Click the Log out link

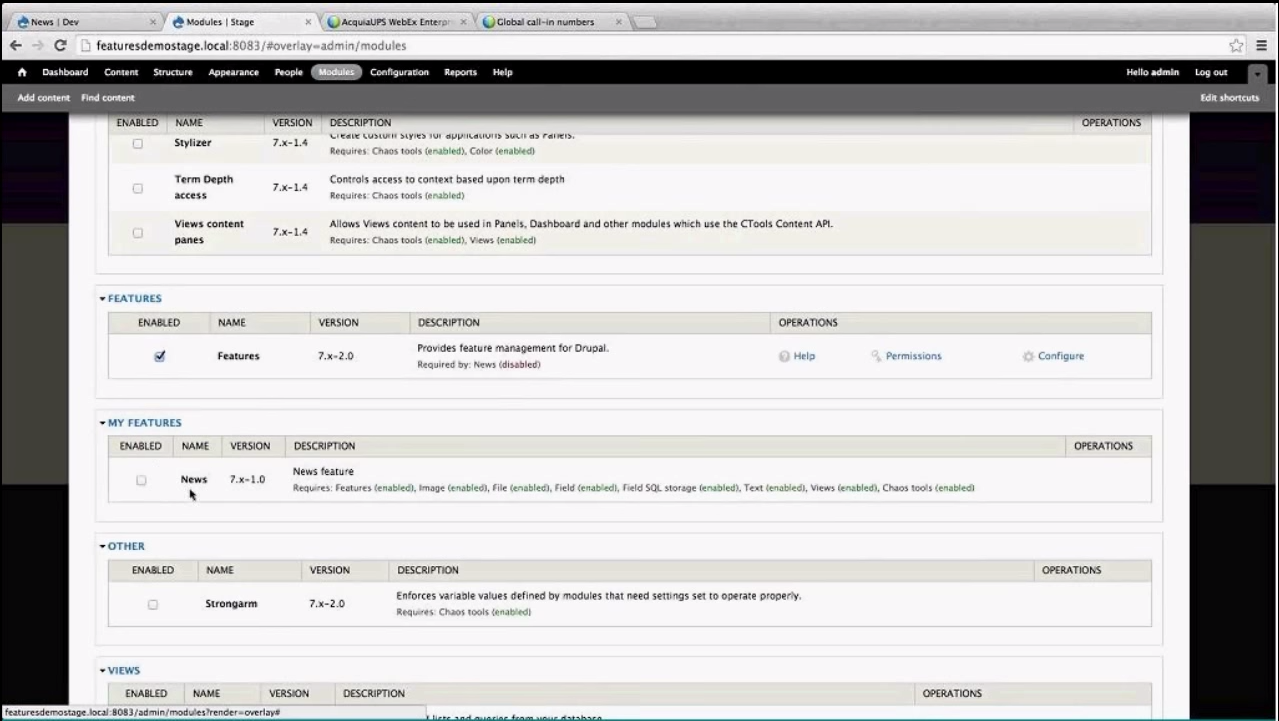tap(1210, 72)
